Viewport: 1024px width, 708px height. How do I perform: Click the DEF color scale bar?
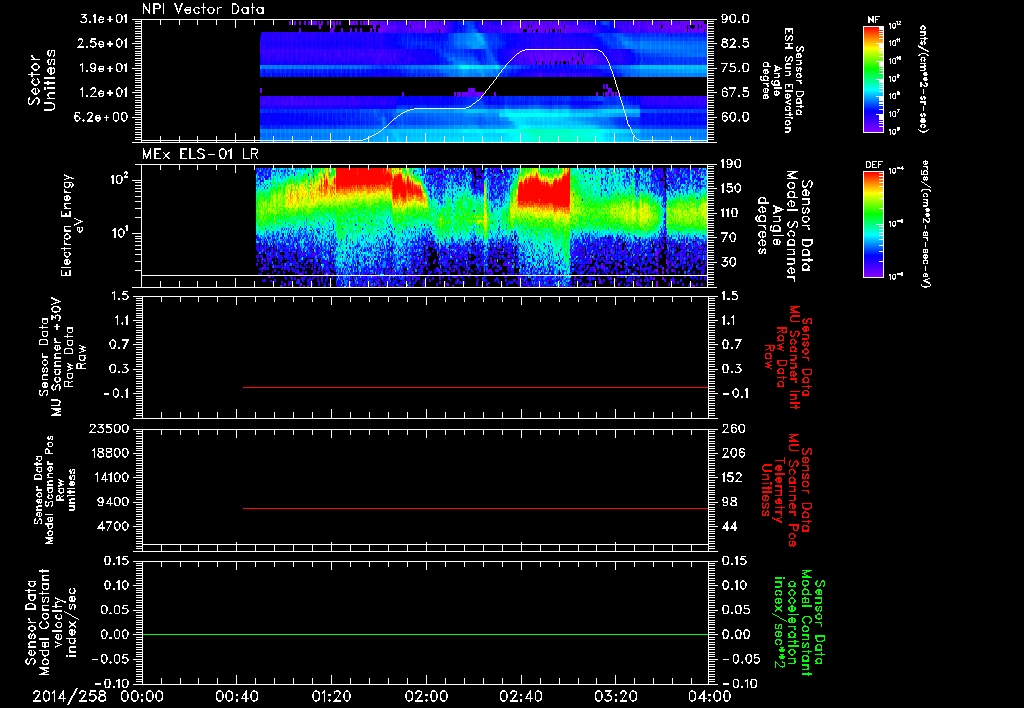(x=874, y=224)
